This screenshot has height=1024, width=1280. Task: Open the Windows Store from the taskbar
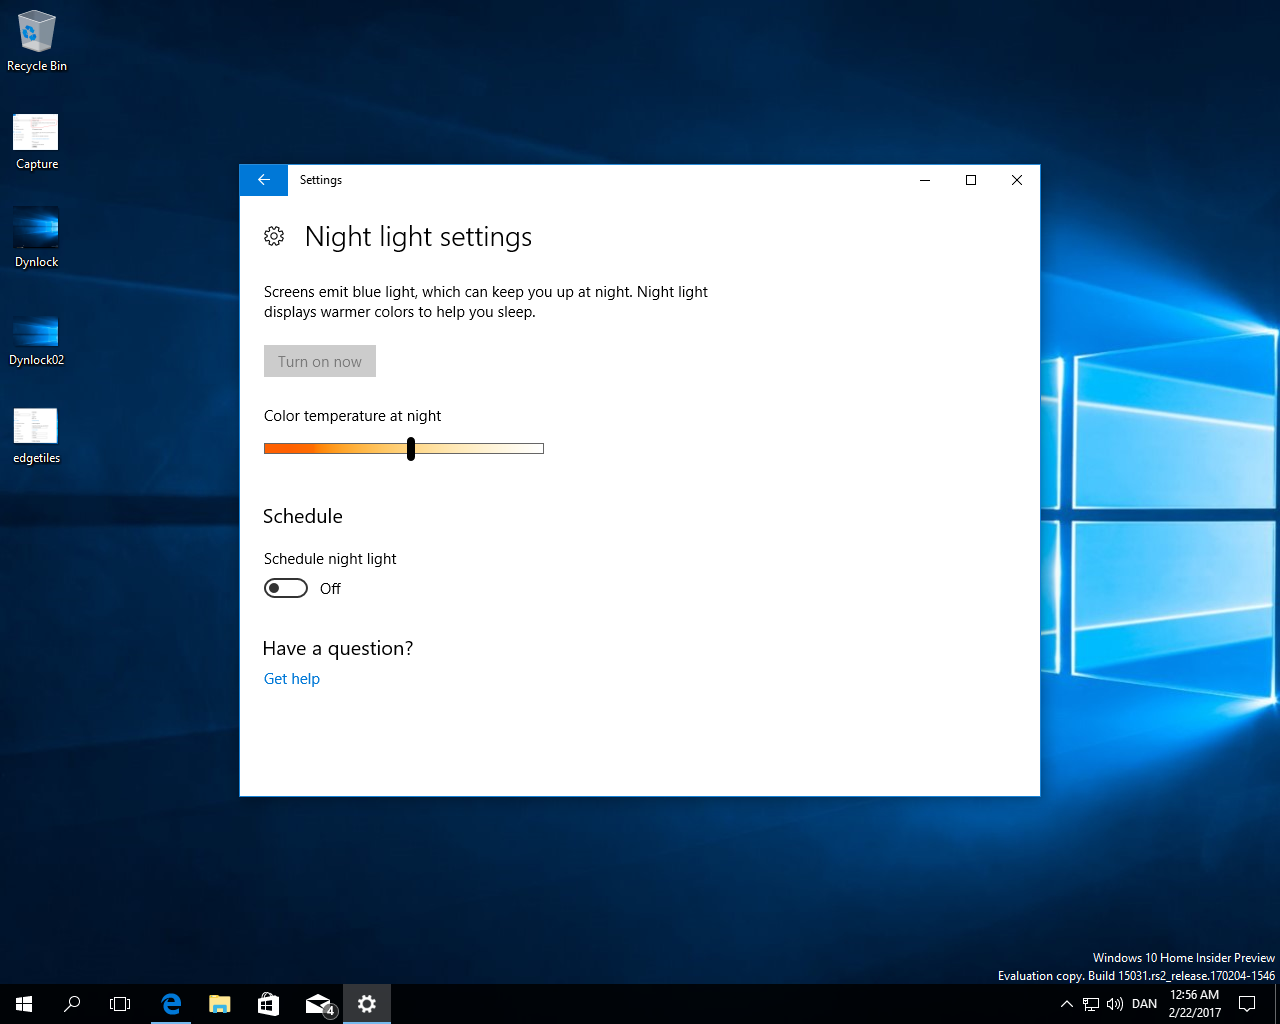(267, 1004)
